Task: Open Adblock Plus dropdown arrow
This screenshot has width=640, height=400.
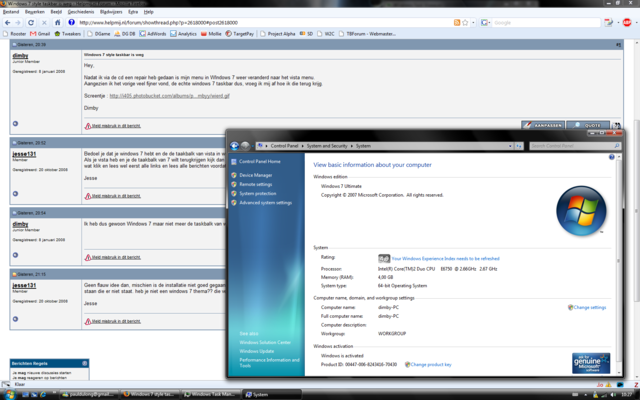Action: click(635, 23)
